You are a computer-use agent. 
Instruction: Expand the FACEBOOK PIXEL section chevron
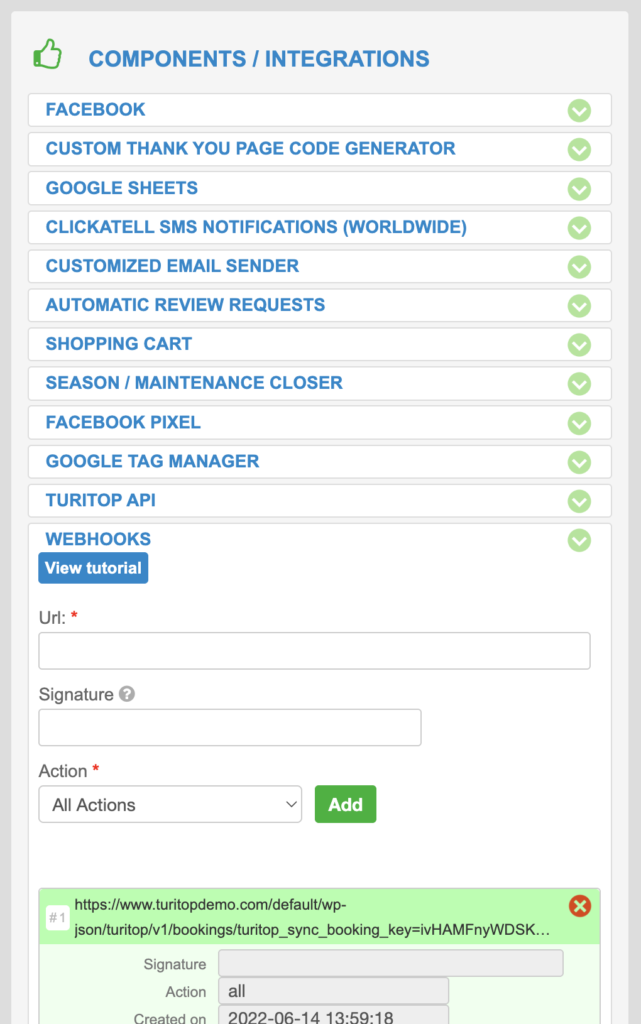579,423
